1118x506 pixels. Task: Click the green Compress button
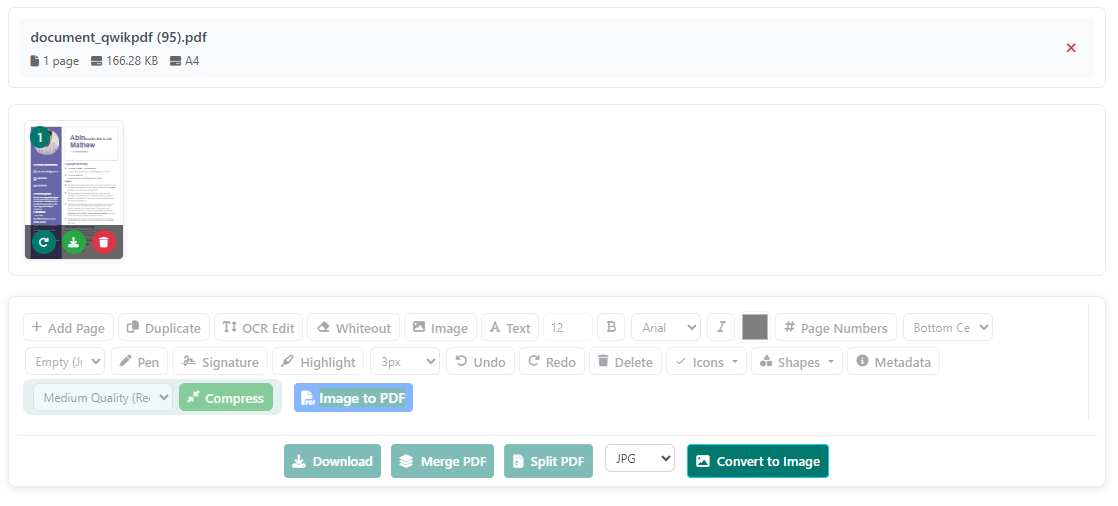coord(226,398)
